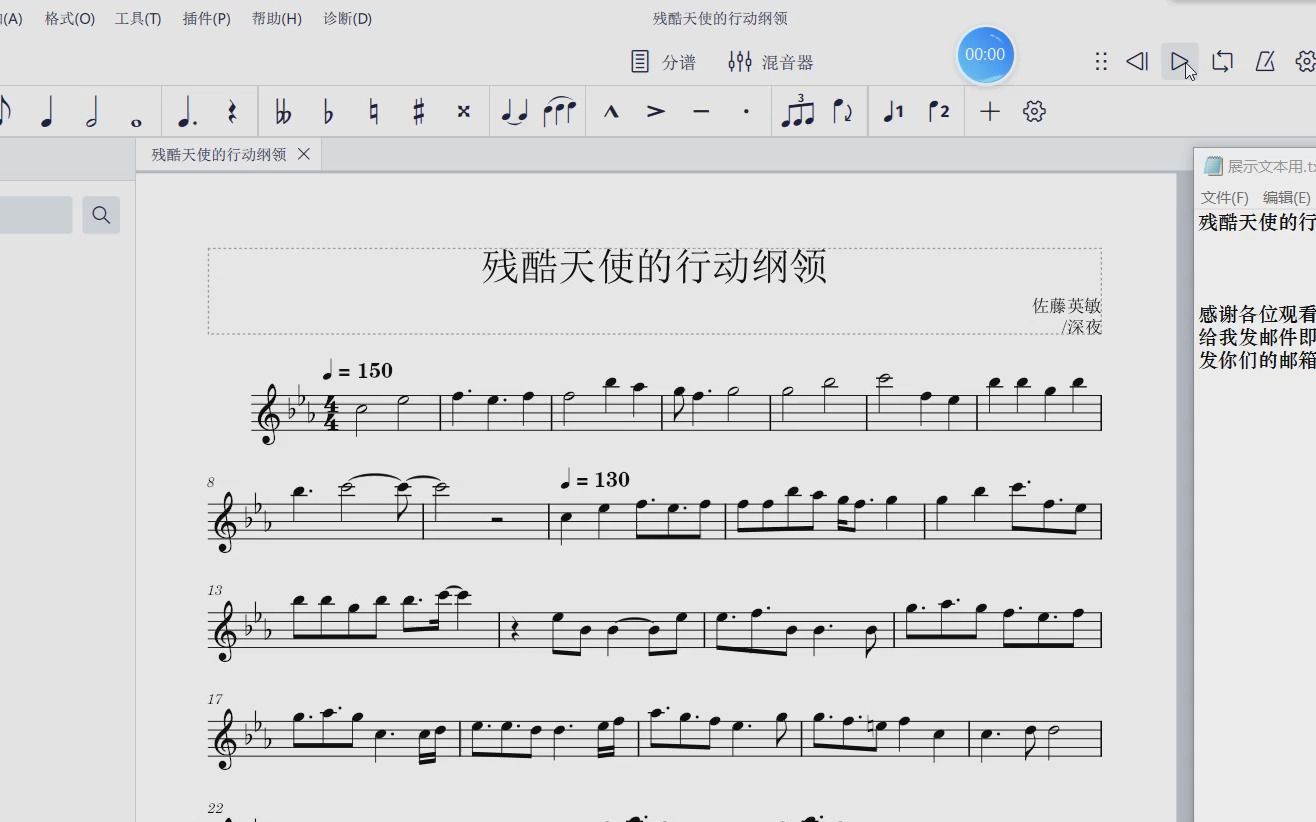Open the Format (格式) menu

coord(70,18)
